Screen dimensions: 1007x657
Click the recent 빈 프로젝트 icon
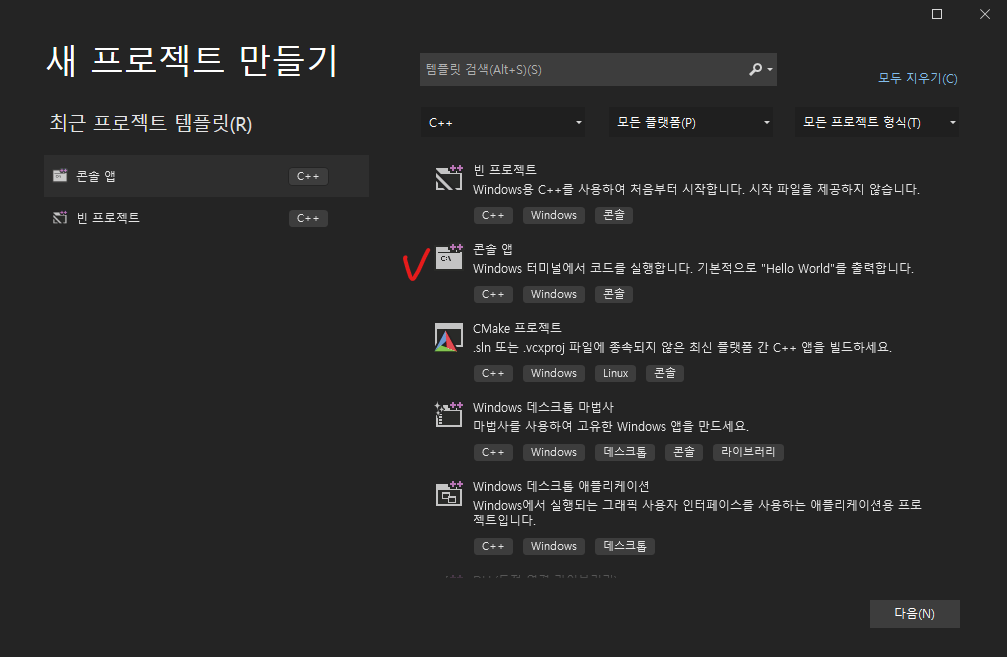coord(60,218)
